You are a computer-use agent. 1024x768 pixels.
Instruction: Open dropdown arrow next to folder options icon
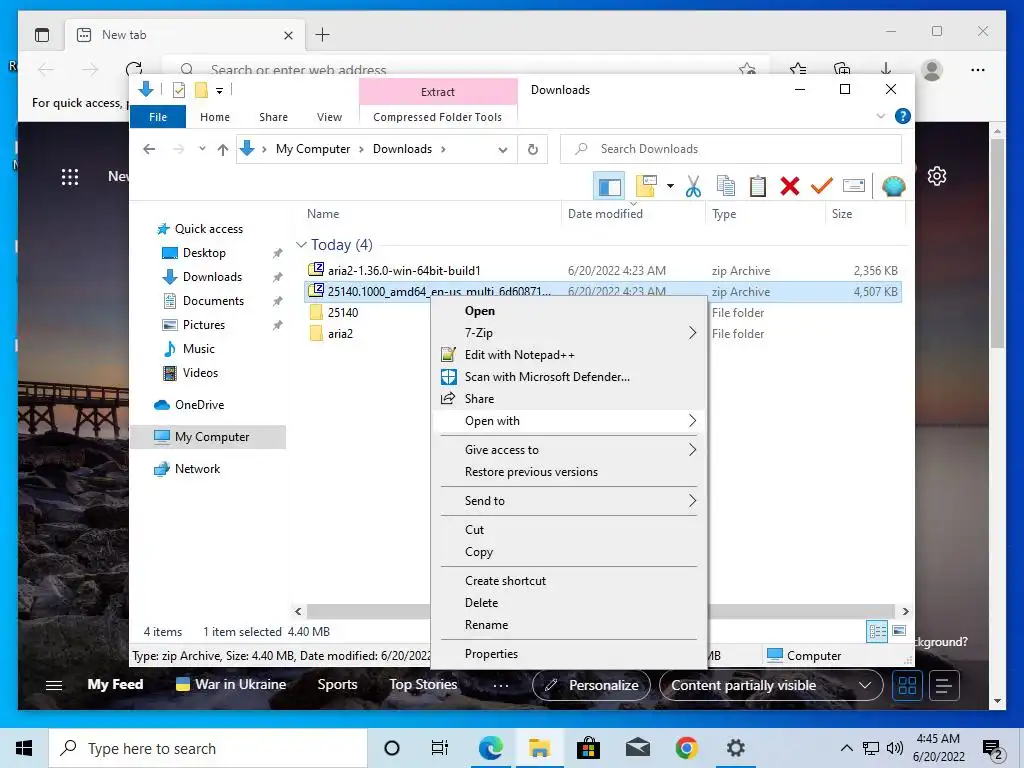670,187
